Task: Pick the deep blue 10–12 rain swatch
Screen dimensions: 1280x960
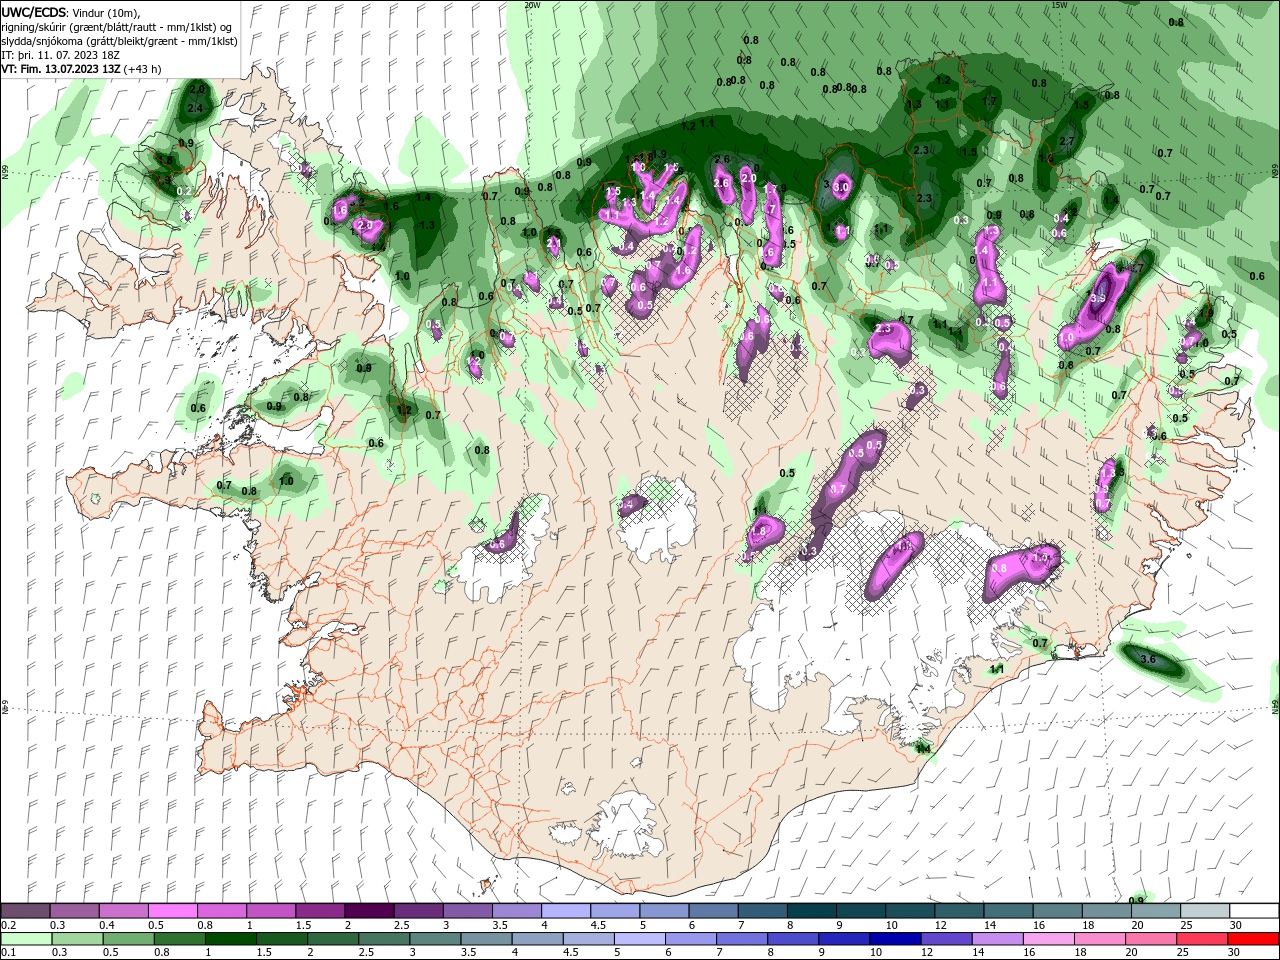Action: coord(894,939)
